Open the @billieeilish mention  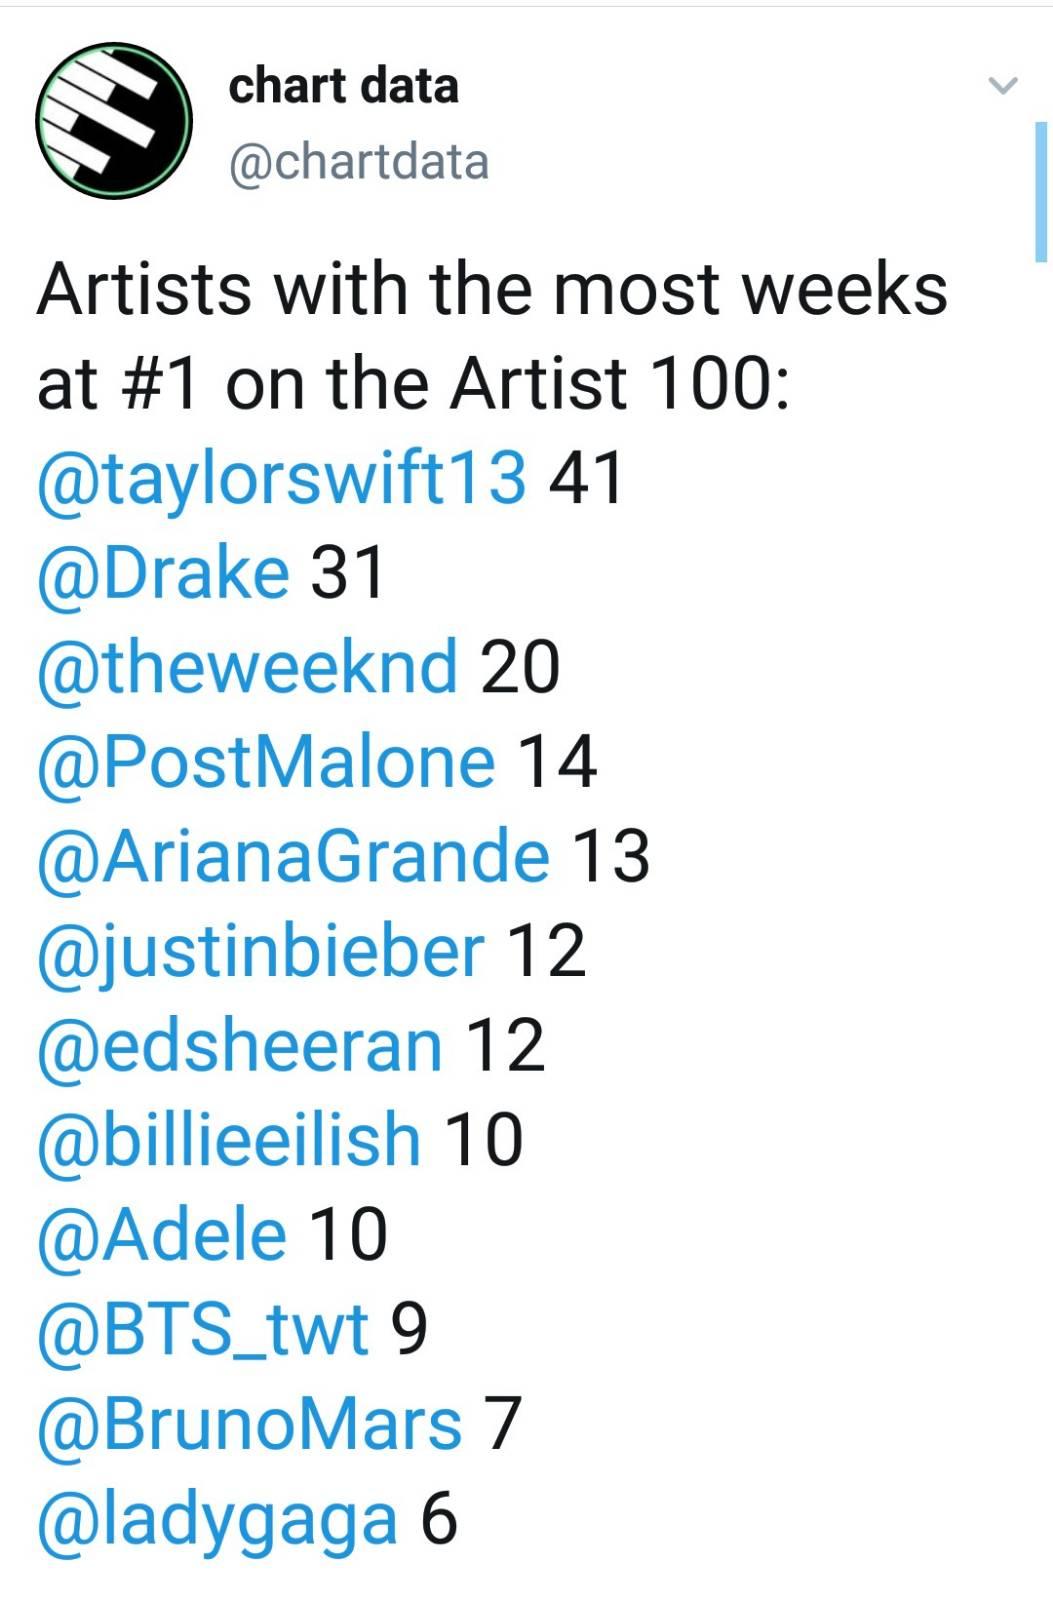pos(229,1140)
